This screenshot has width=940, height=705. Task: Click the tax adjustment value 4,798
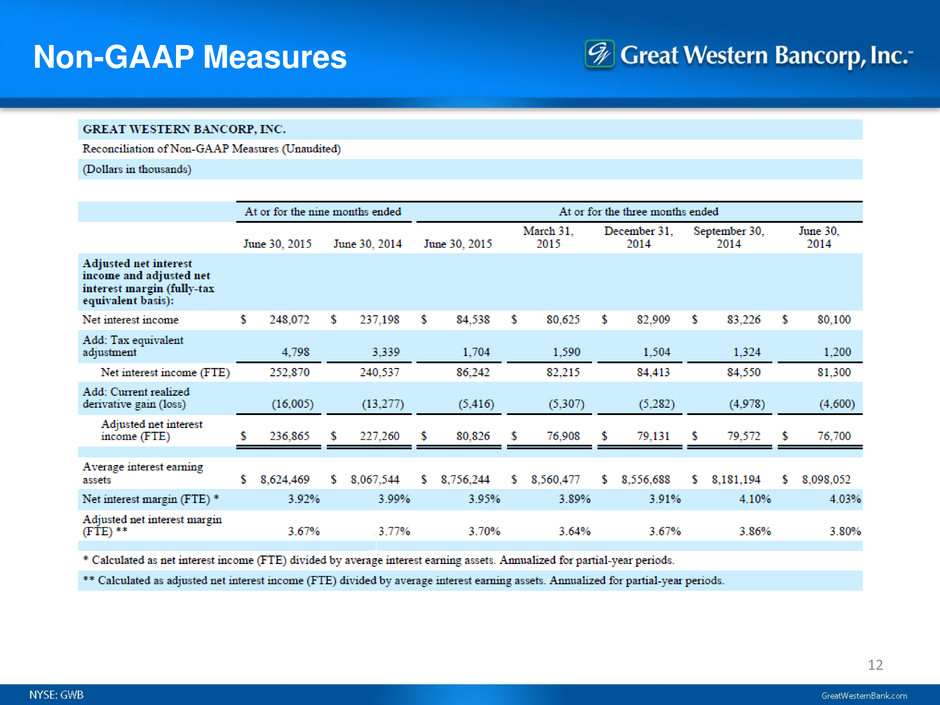click(296, 352)
